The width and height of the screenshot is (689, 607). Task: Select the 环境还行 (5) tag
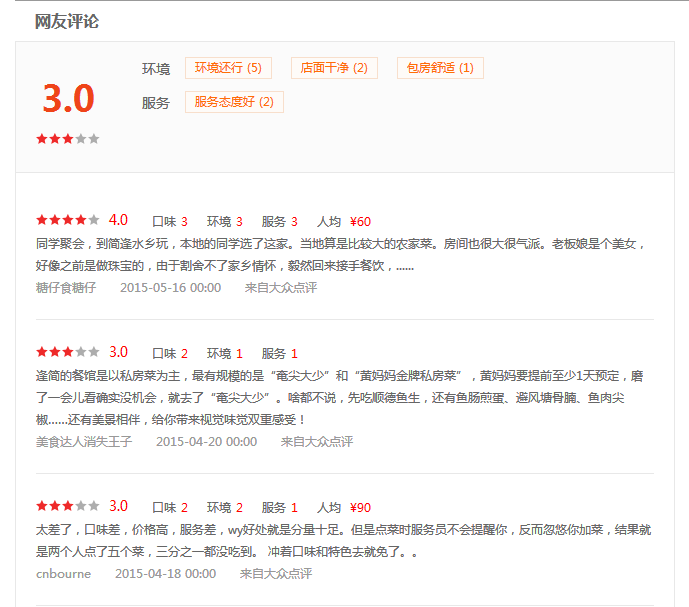click(228, 68)
